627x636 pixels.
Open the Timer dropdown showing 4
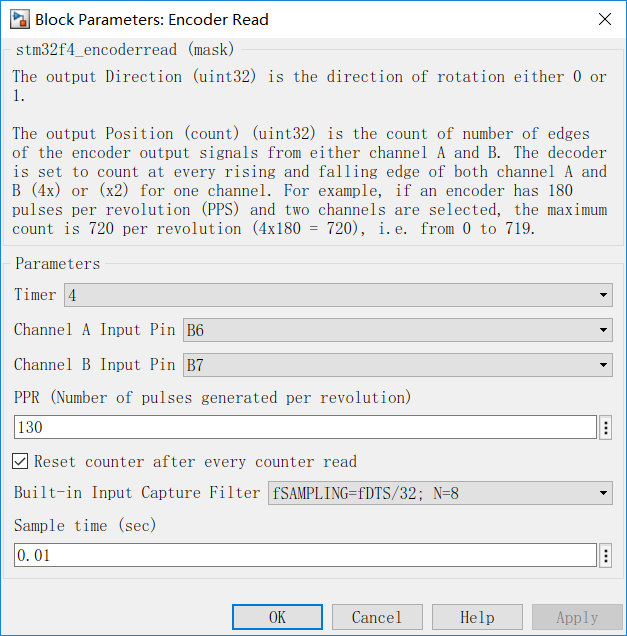coord(337,296)
